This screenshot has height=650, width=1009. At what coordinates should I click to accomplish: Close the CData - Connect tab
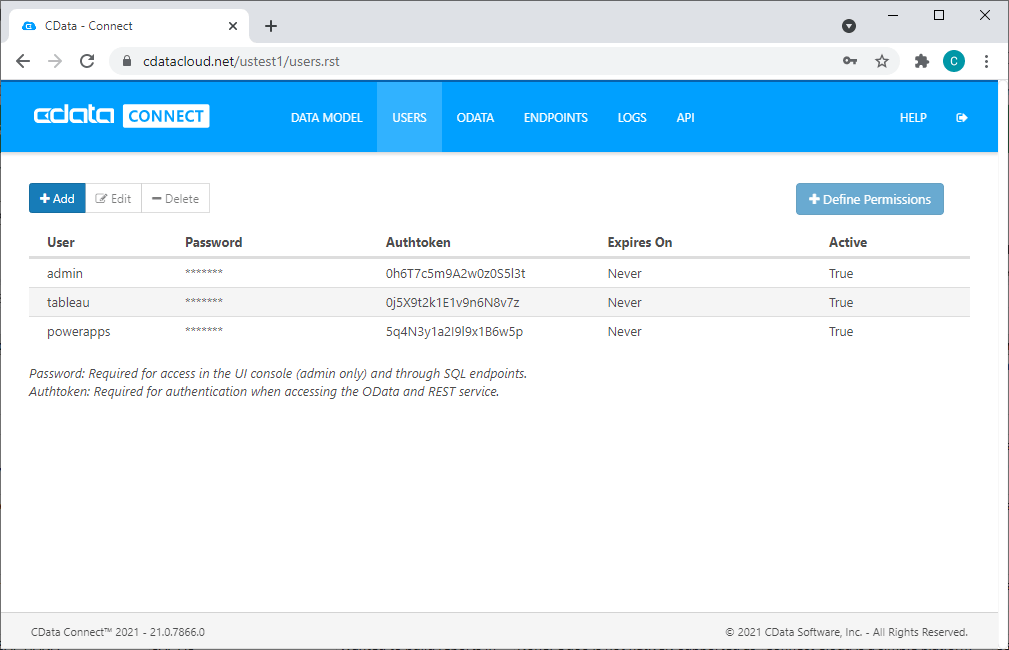tap(232, 26)
